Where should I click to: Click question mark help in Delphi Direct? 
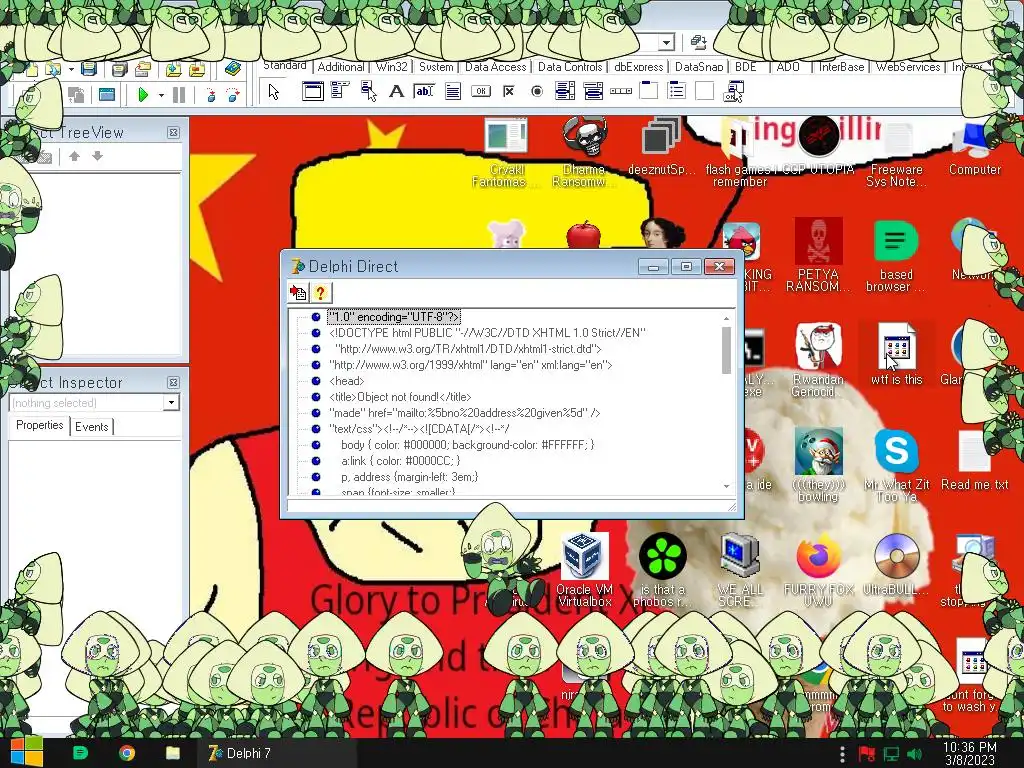[320, 293]
